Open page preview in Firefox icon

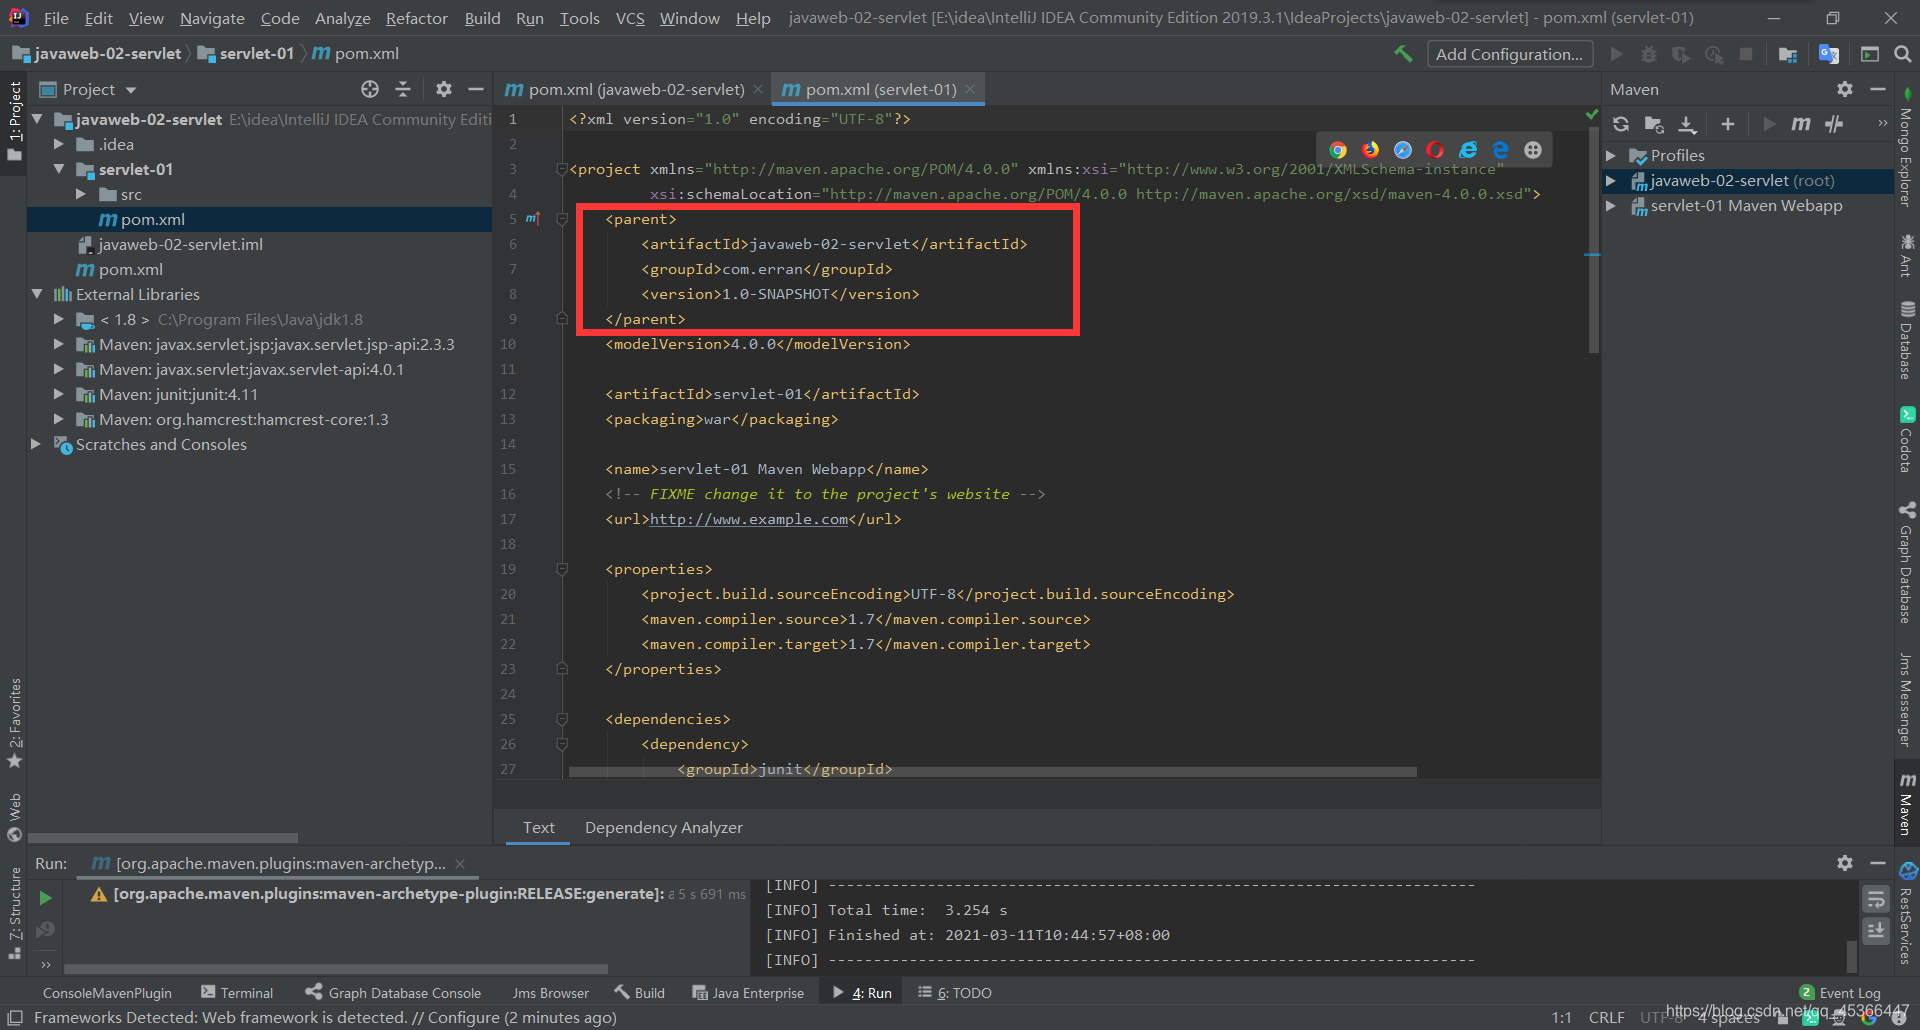[x=1370, y=150]
